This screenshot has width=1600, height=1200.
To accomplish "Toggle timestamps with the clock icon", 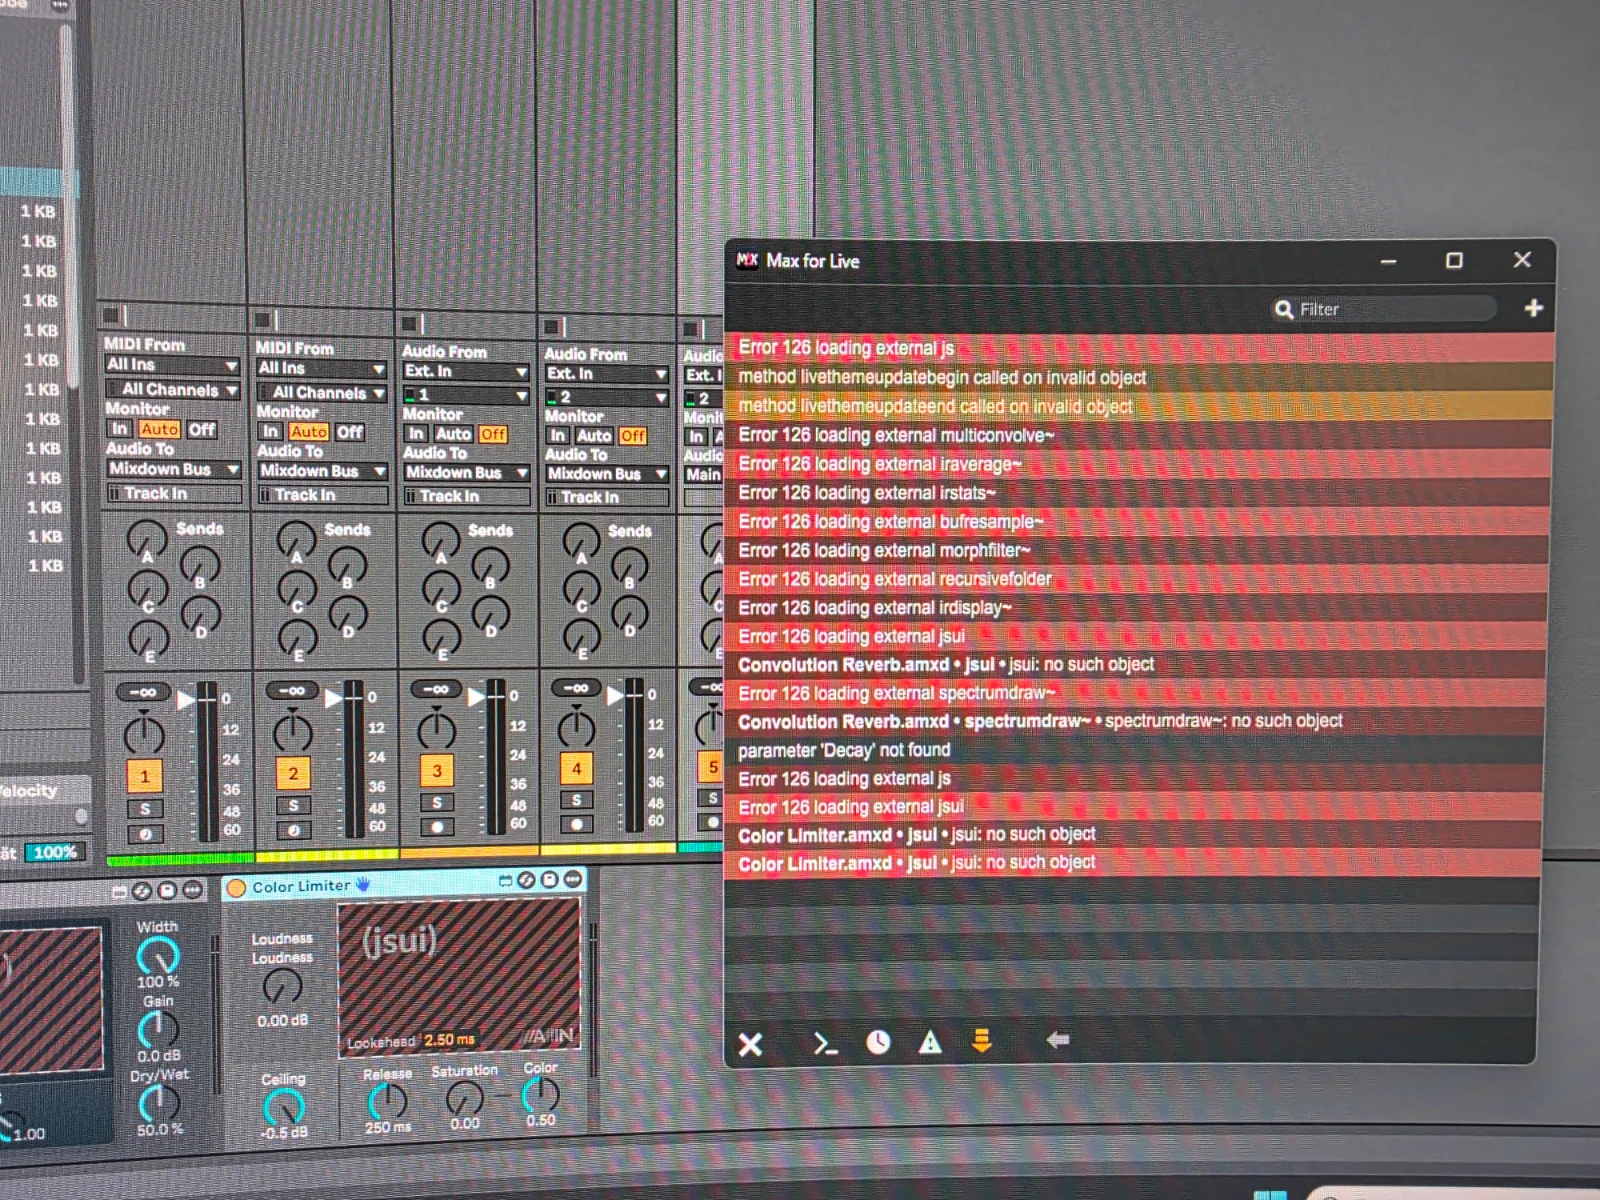I will click(x=878, y=1043).
